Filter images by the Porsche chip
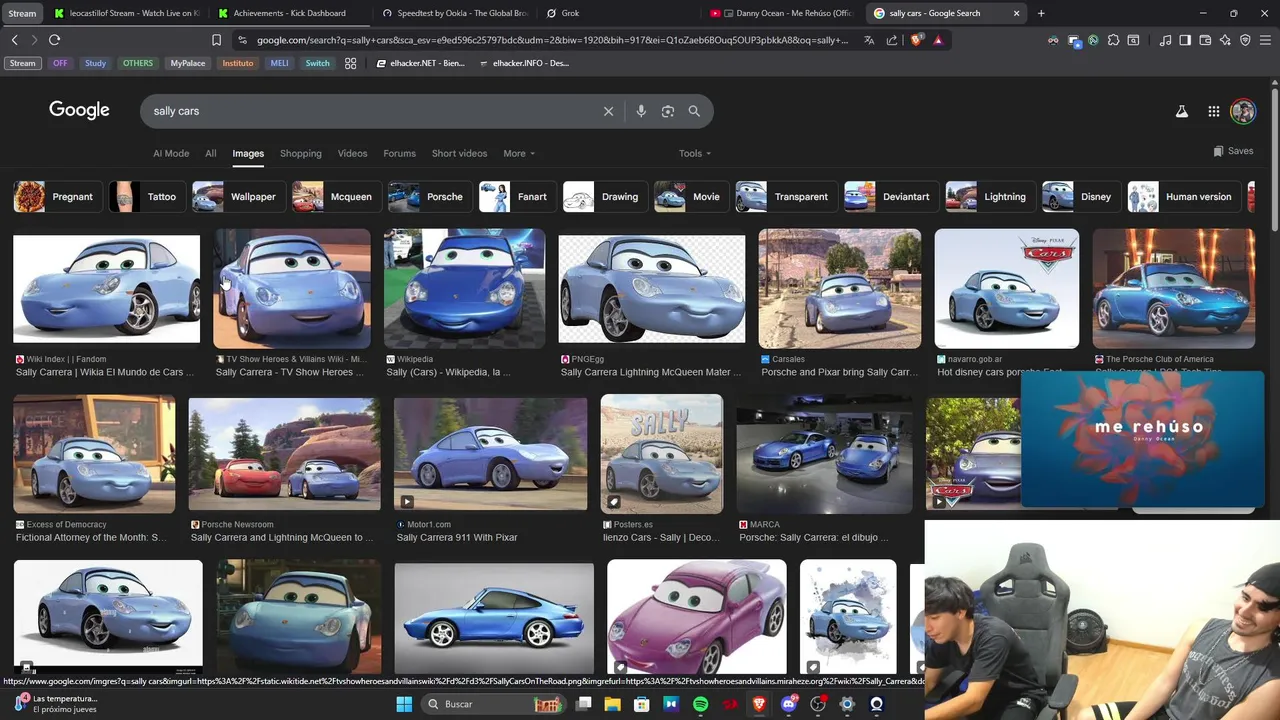The width and height of the screenshot is (1280, 720). click(430, 197)
